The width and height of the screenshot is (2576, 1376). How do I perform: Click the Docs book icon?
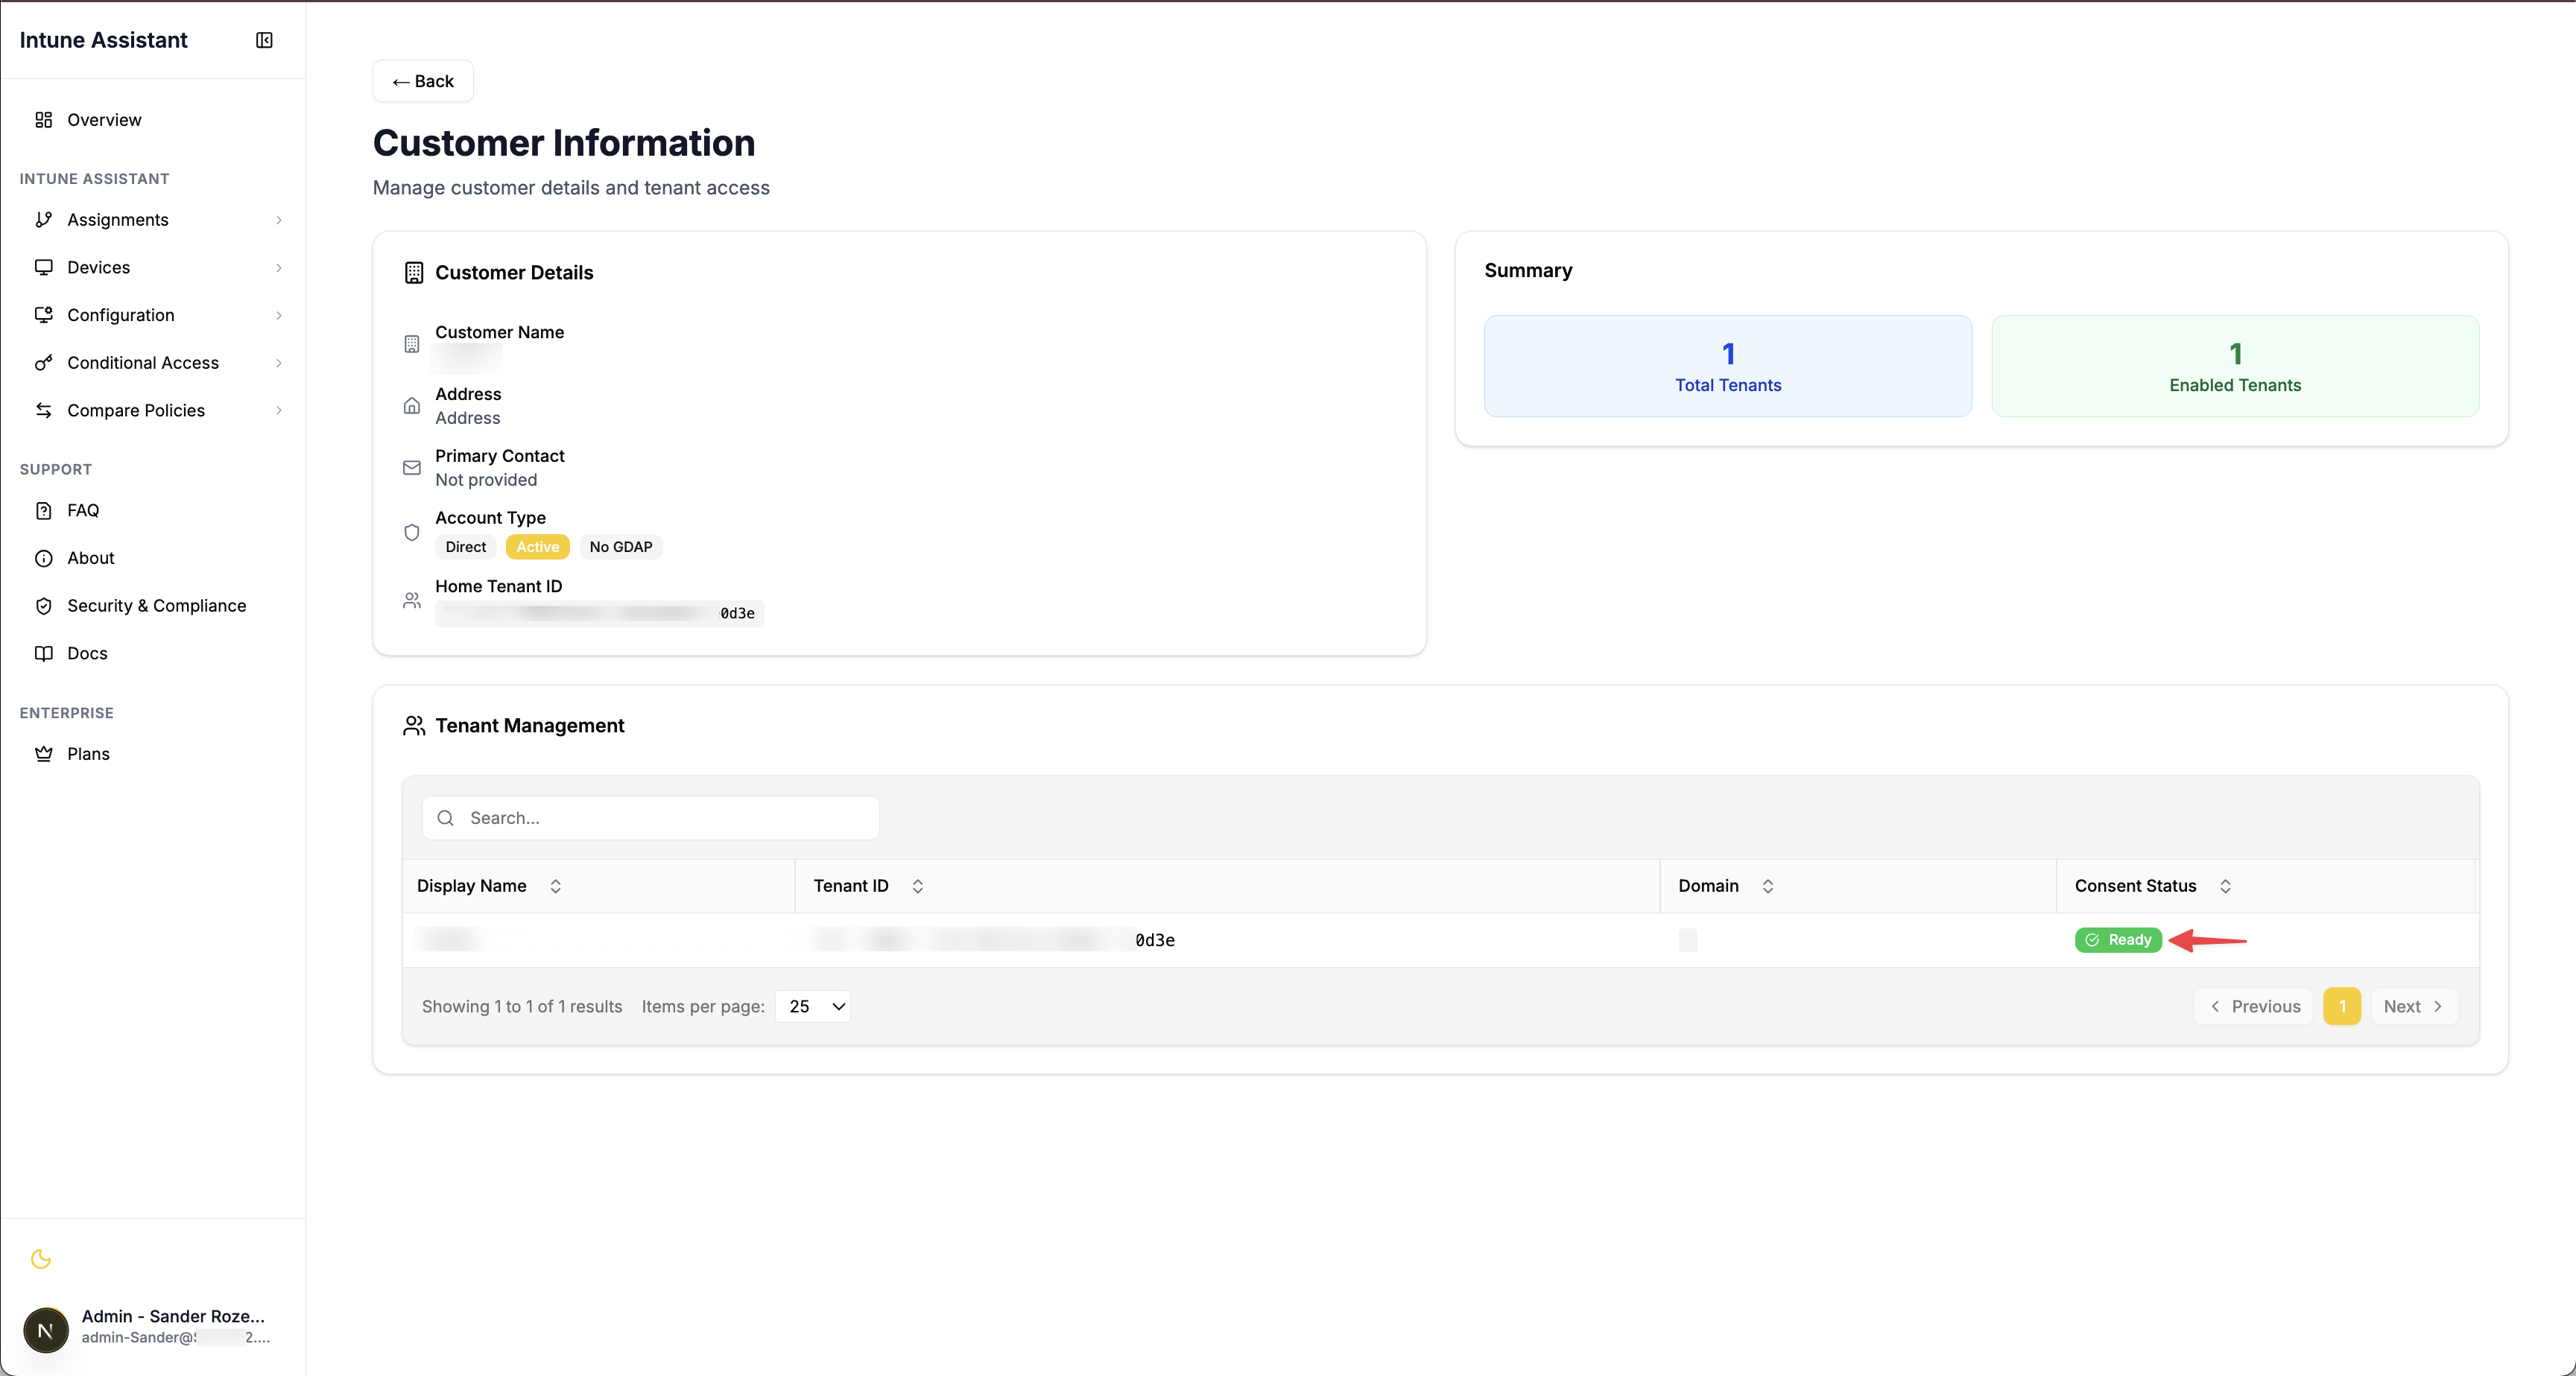(x=43, y=654)
